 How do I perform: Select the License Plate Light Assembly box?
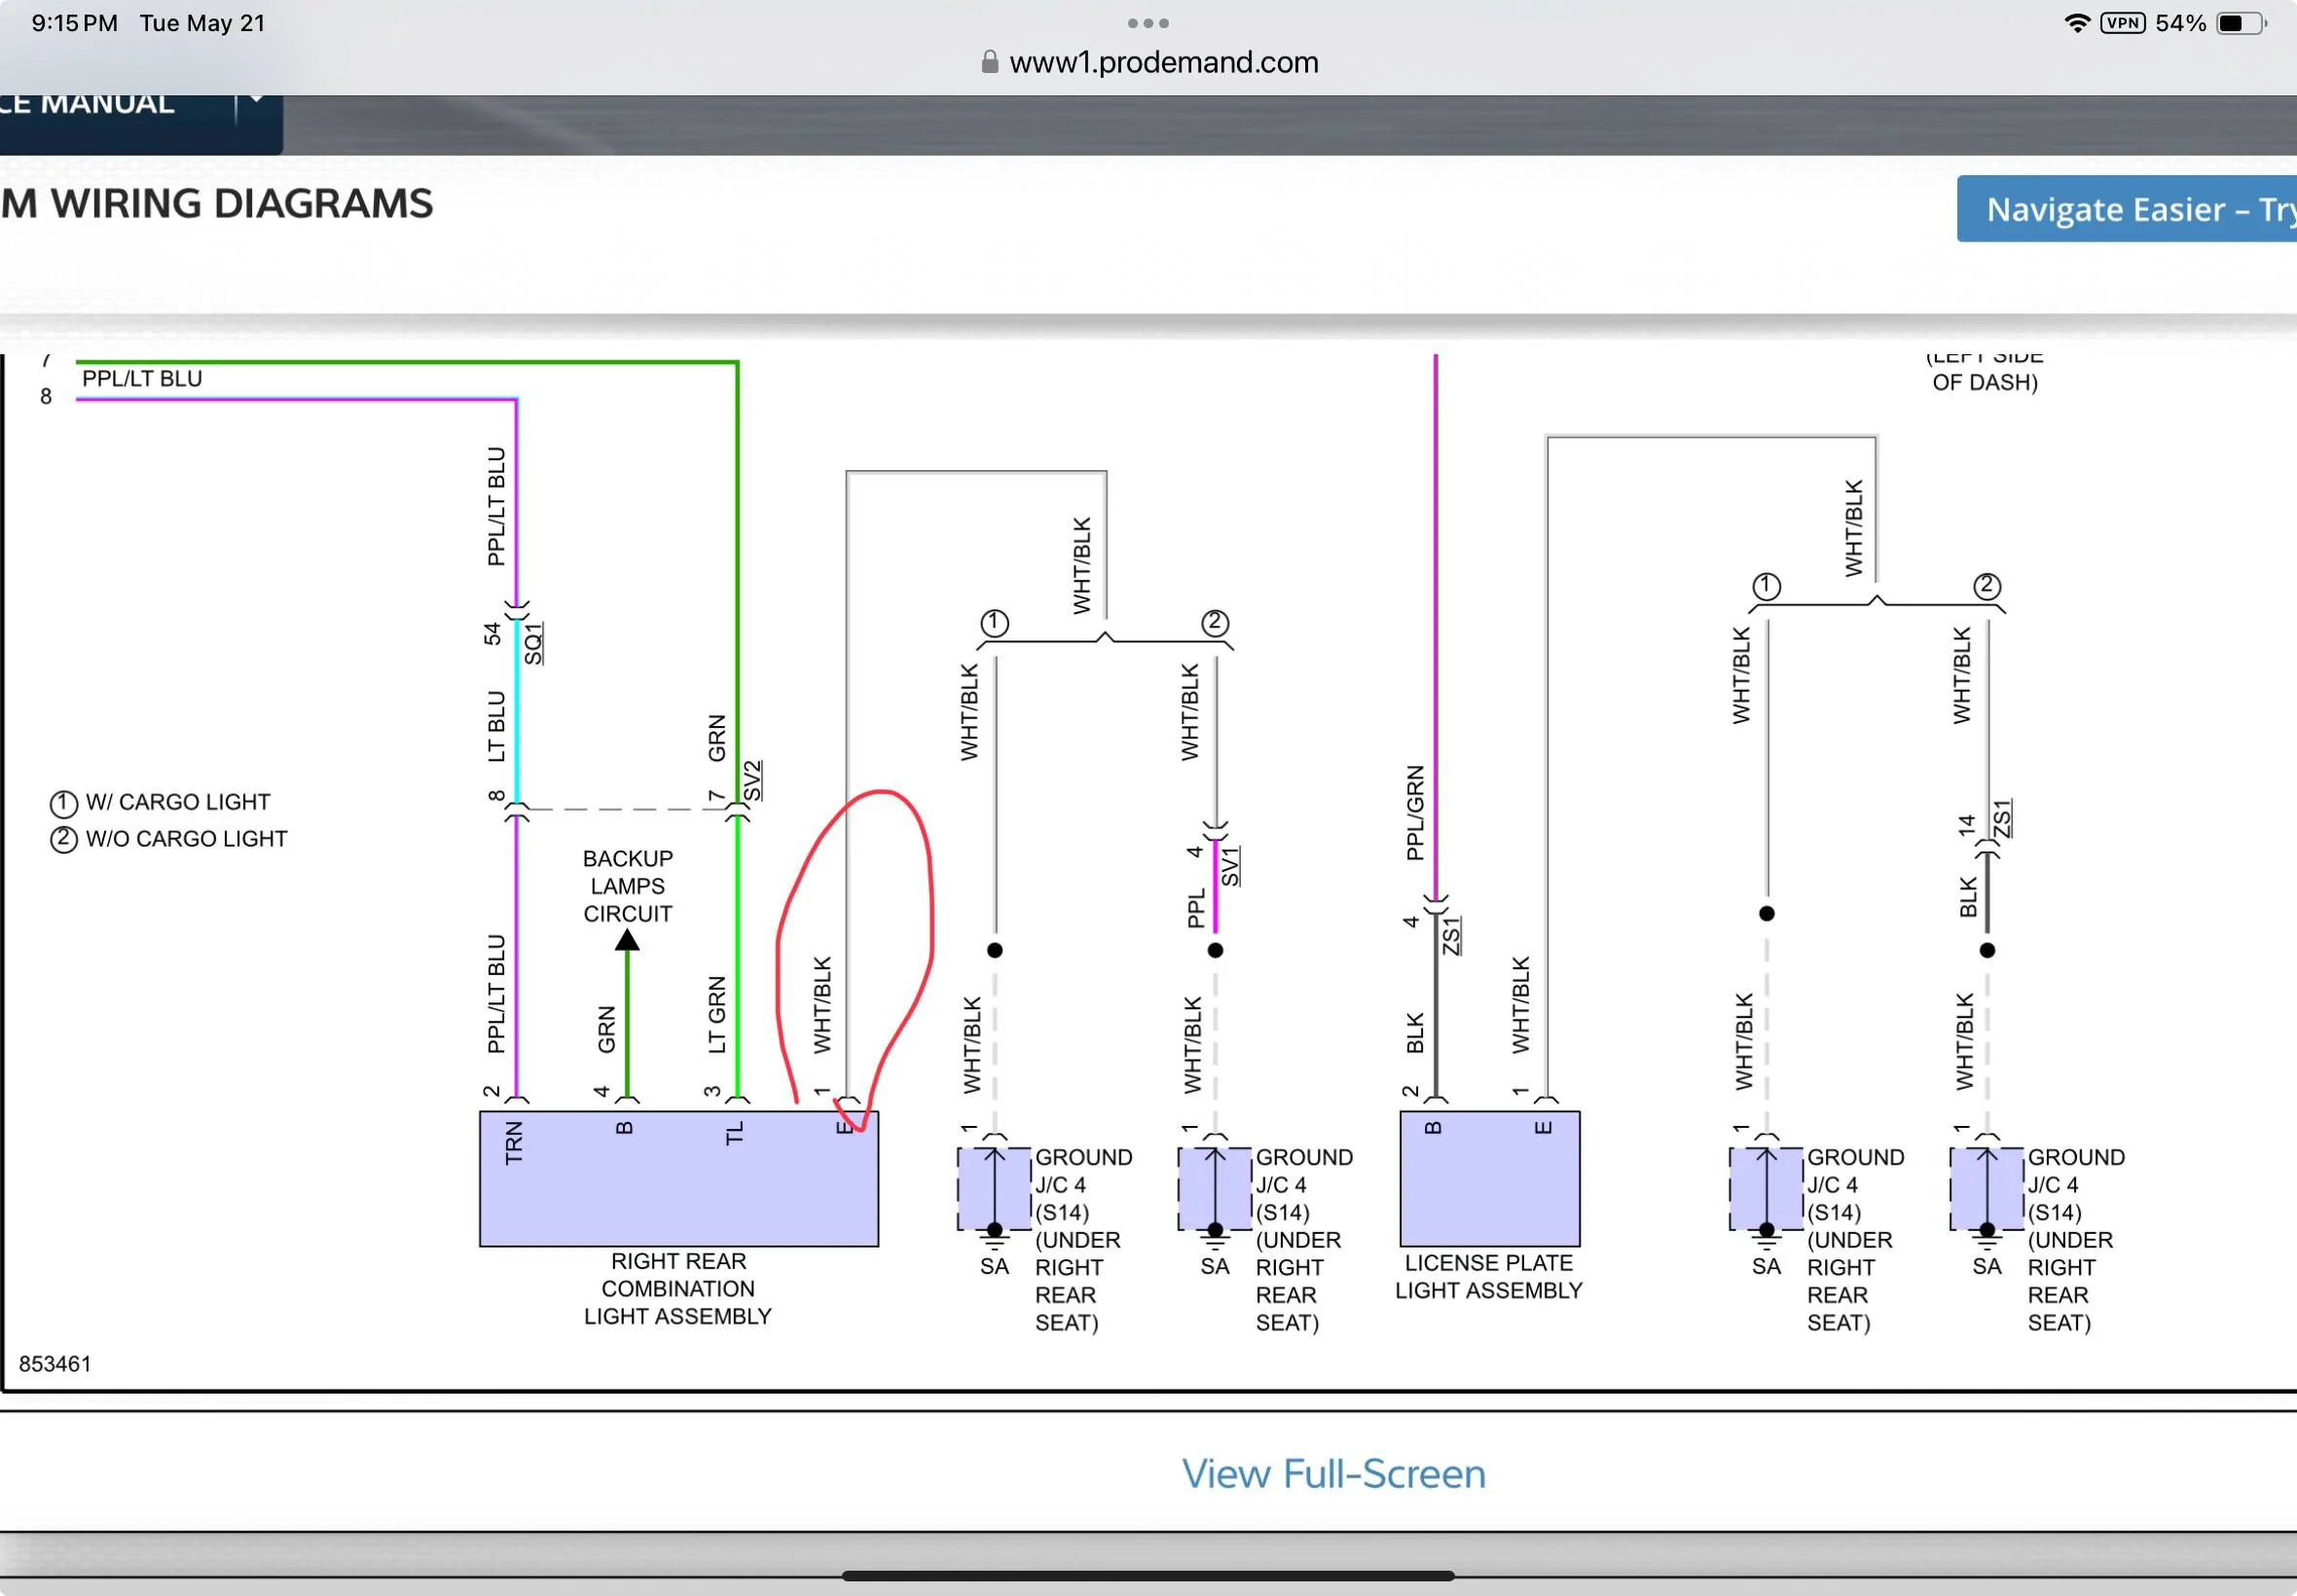point(1489,1180)
